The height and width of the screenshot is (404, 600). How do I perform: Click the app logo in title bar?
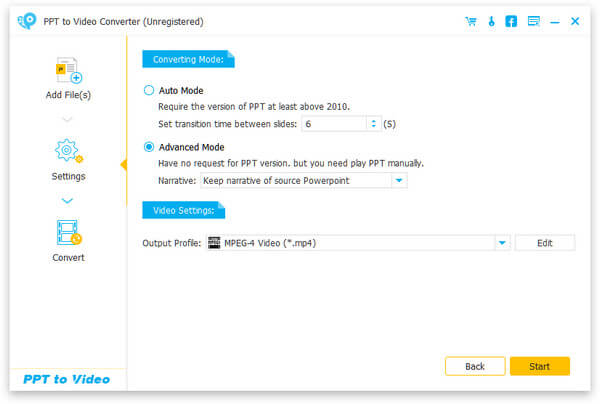(x=27, y=21)
